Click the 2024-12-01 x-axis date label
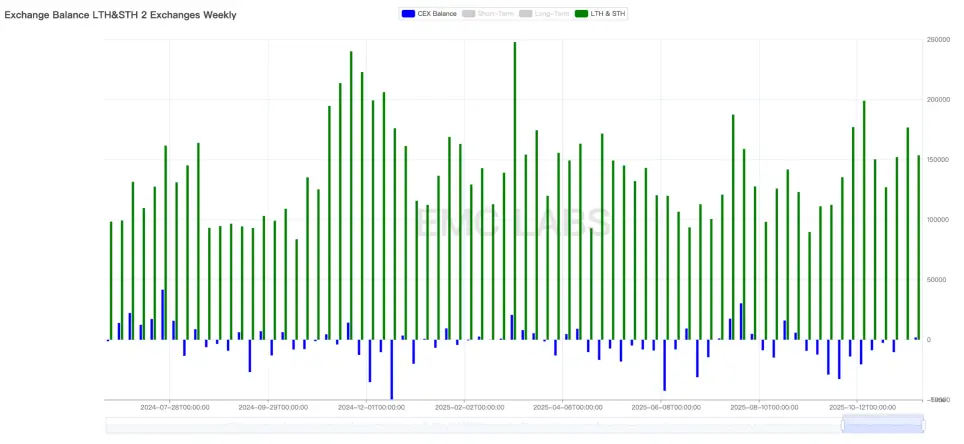 click(371, 408)
